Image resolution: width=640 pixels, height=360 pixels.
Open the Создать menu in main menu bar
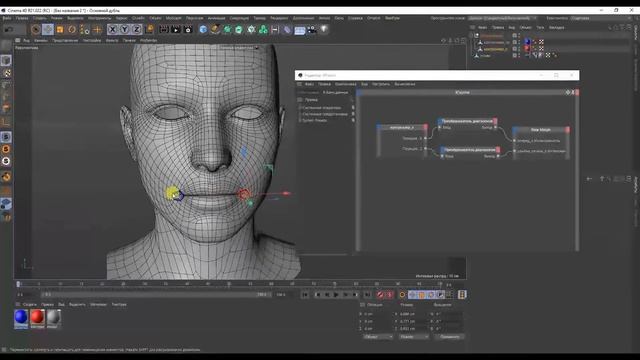point(40,18)
